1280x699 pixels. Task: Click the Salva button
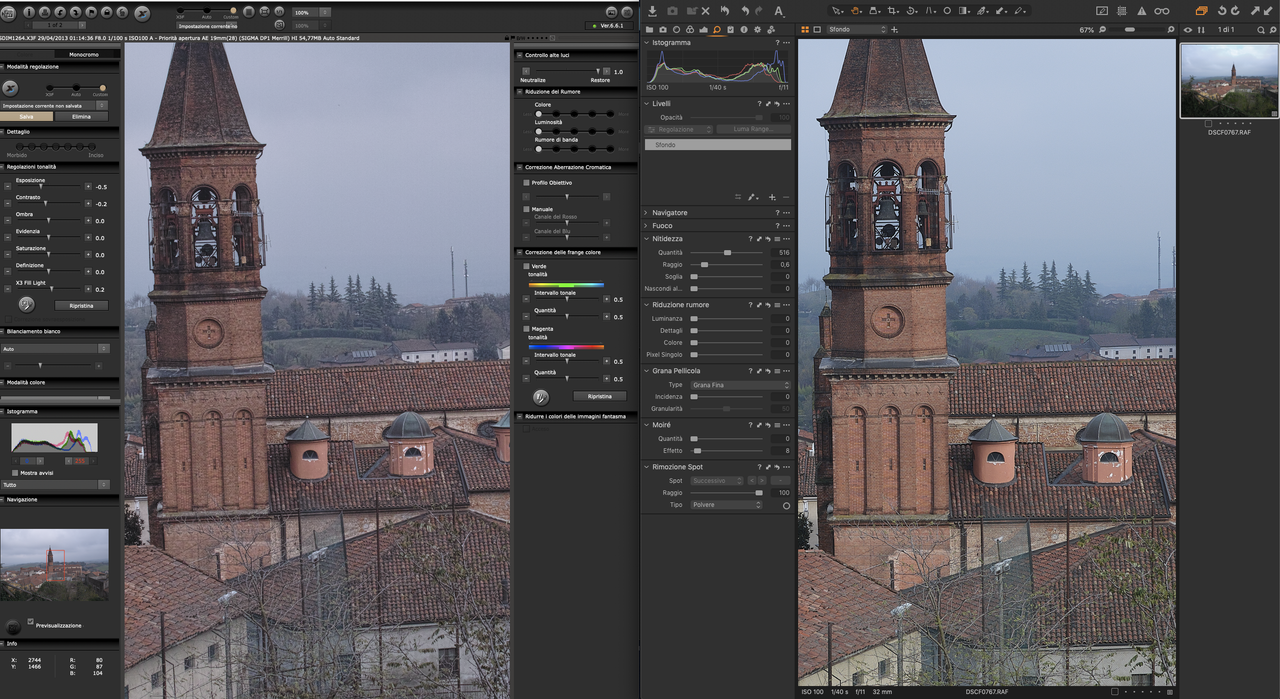pos(26,116)
